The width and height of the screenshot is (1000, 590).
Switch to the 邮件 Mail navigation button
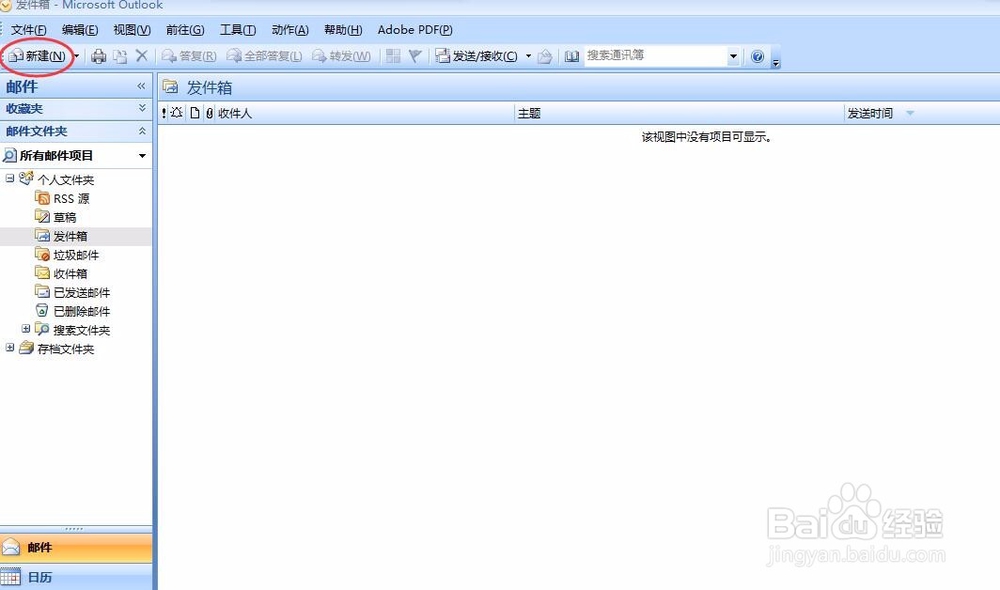pos(76,547)
